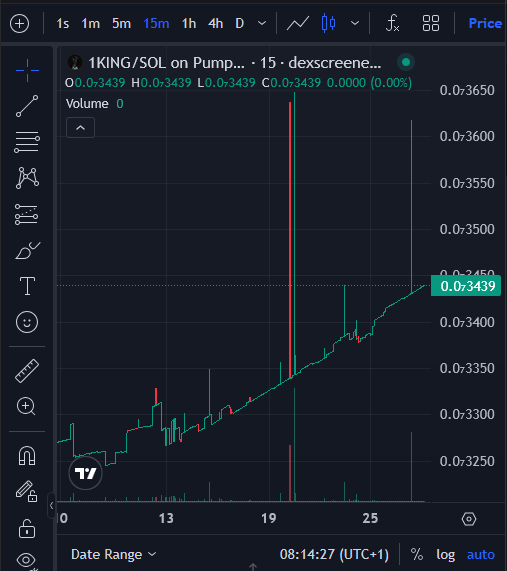Collapse the drawing toolbar side arrow
The image size is (507, 571).
51,505
